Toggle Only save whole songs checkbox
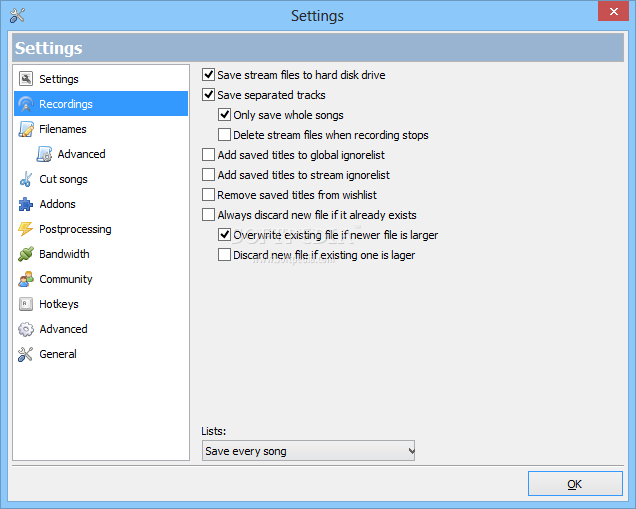This screenshot has width=636, height=509. point(224,114)
